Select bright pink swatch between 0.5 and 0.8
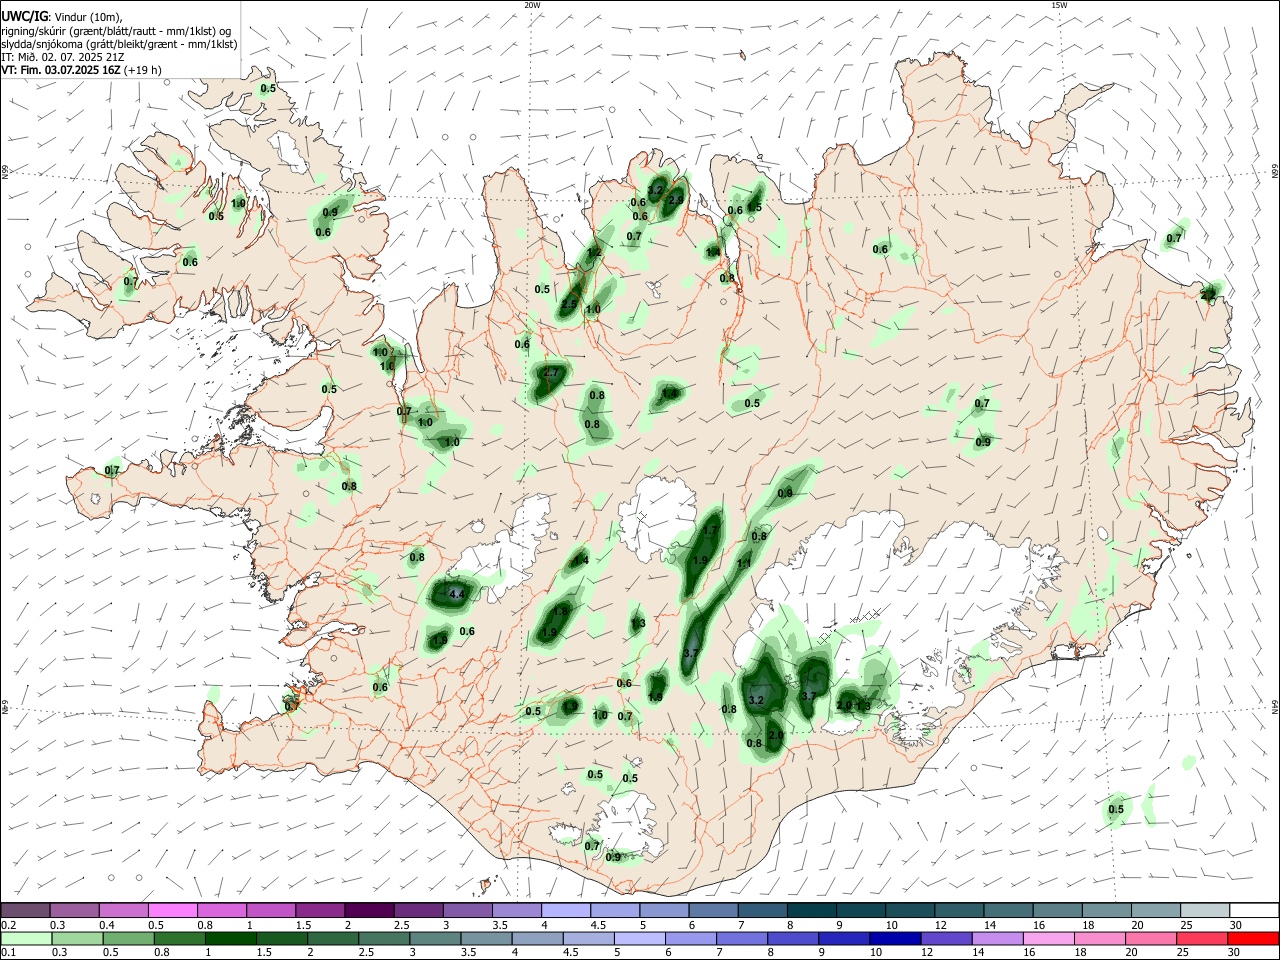This screenshot has height=960, width=1280. tap(173, 910)
